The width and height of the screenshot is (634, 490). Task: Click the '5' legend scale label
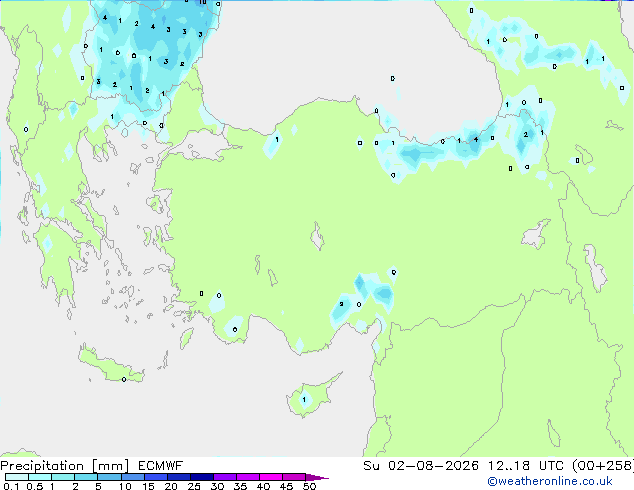click(x=98, y=486)
